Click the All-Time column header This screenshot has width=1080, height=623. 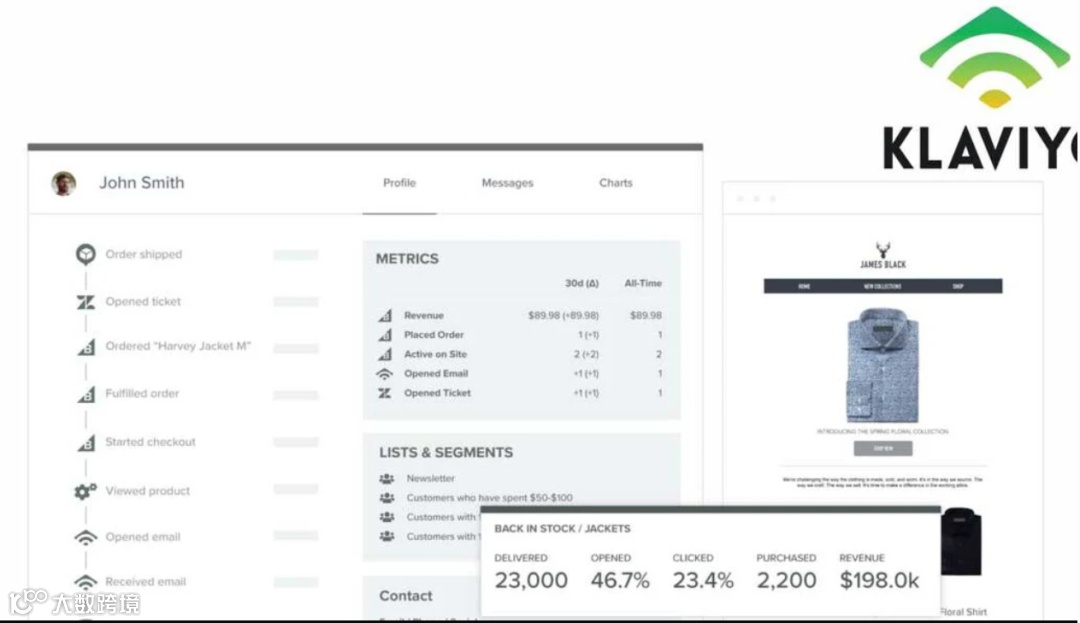click(643, 283)
